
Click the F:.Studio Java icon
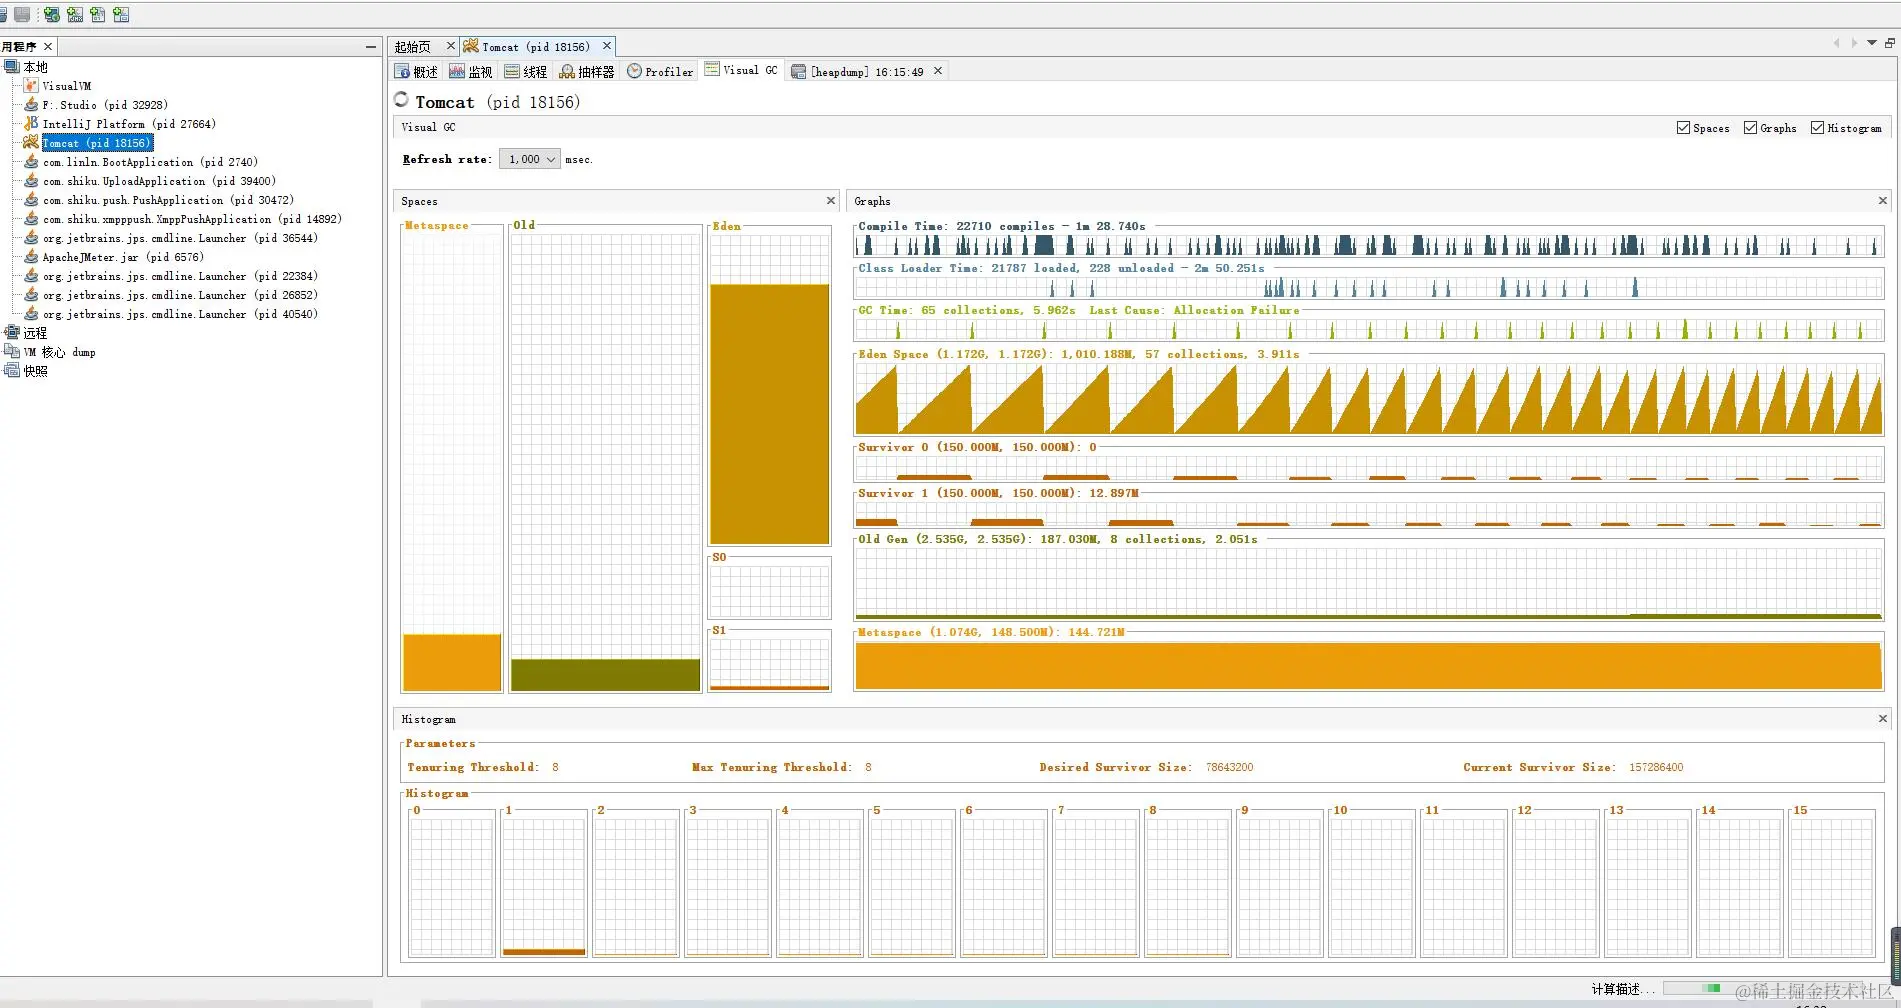31,105
